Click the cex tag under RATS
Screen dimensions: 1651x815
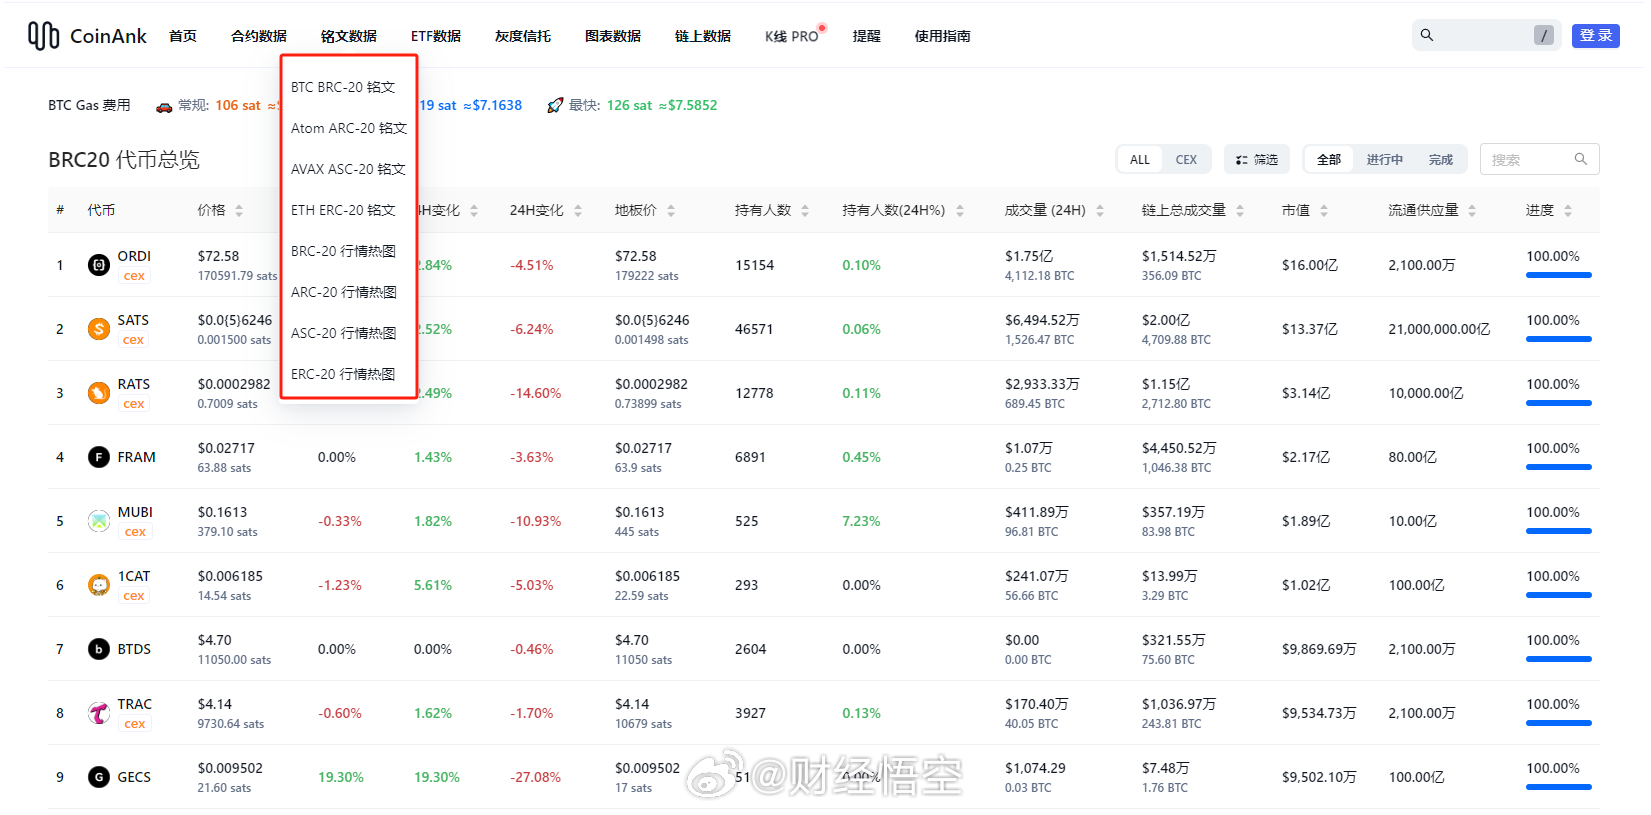[x=134, y=404]
